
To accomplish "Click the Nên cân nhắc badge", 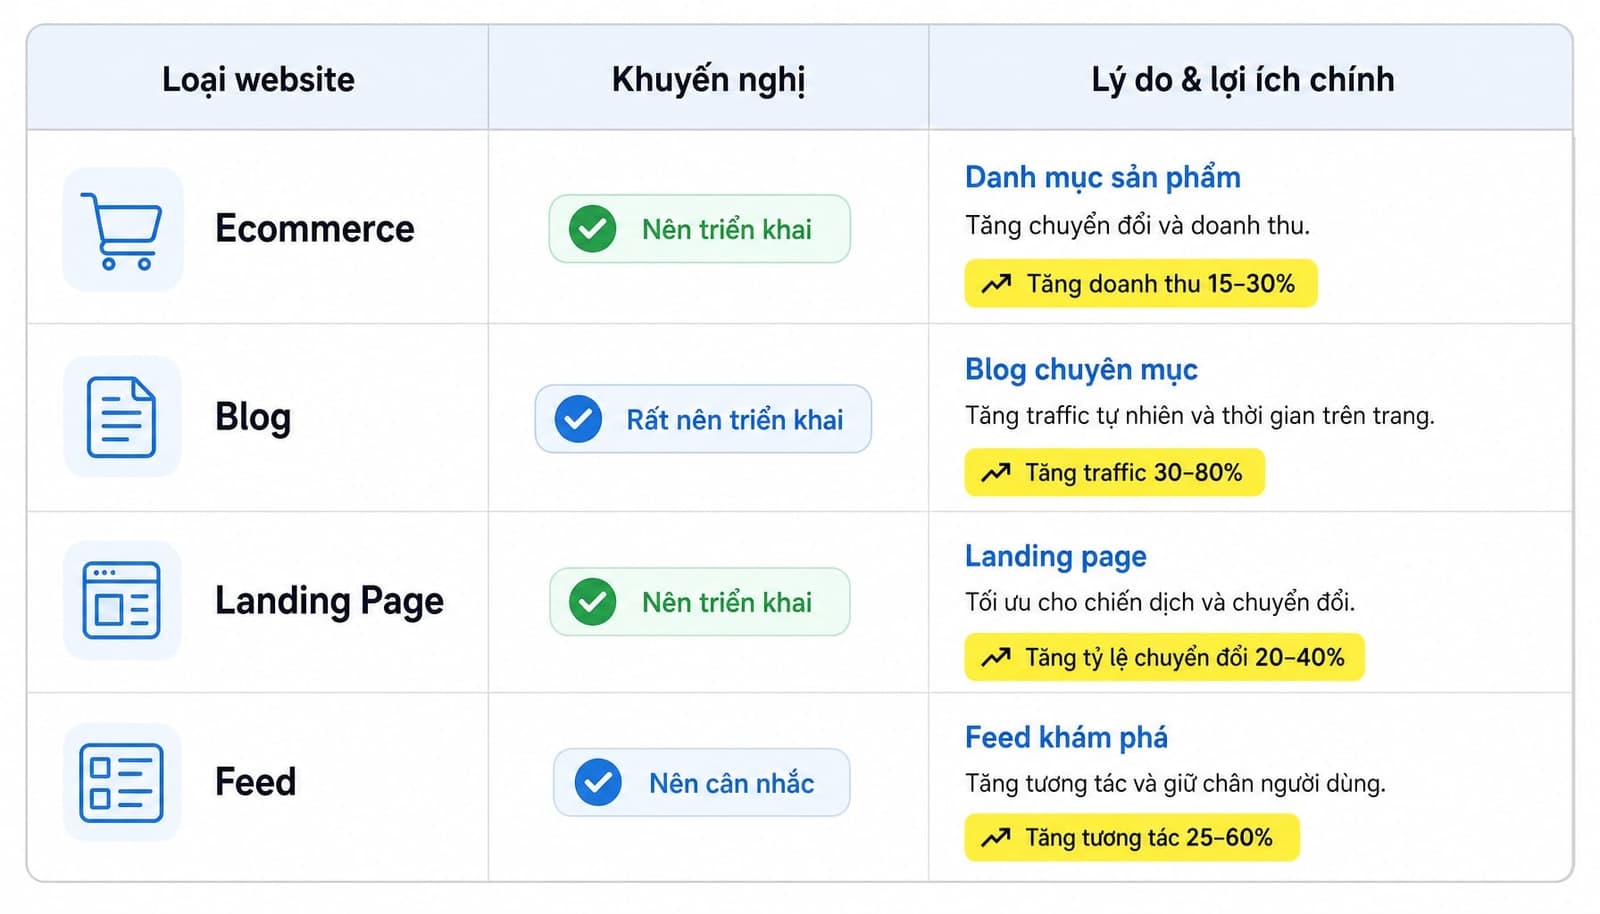I will [x=702, y=782].
